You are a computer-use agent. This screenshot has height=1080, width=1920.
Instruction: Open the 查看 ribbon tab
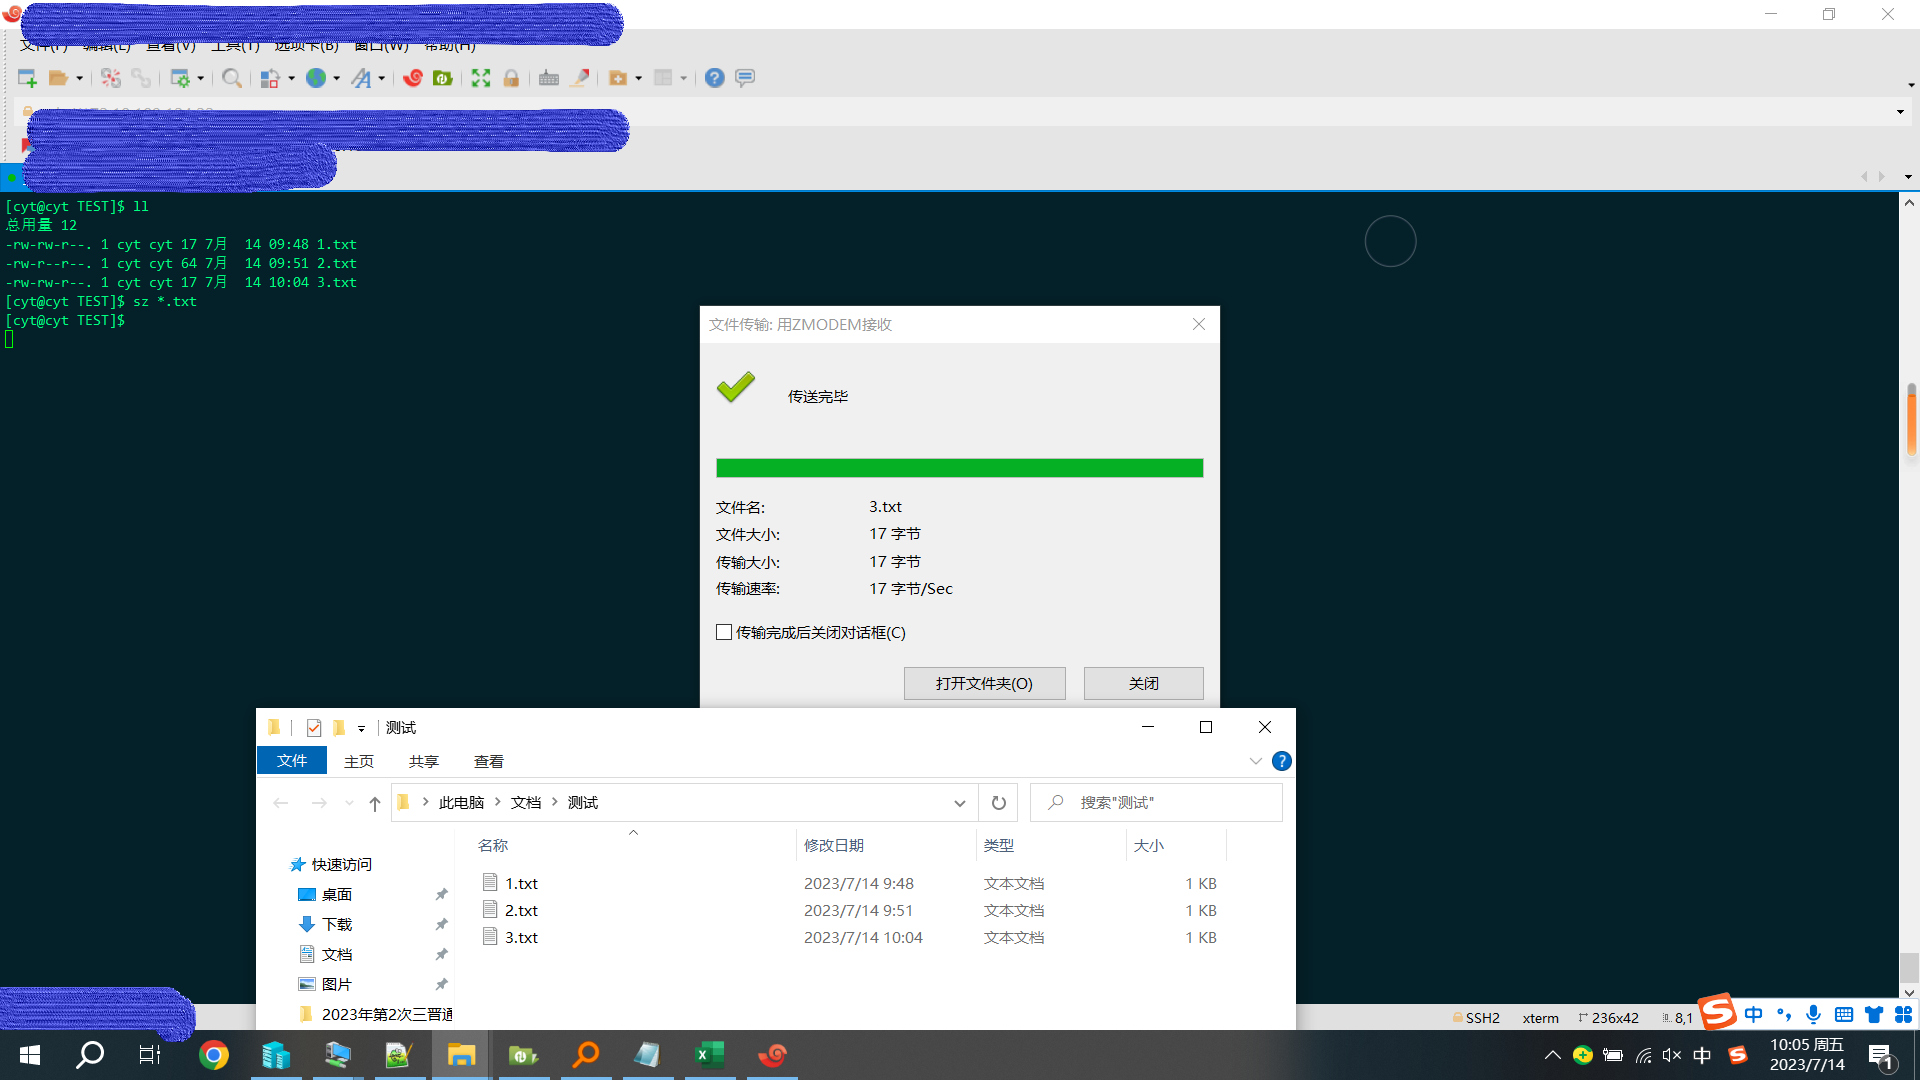(x=489, y=762)
